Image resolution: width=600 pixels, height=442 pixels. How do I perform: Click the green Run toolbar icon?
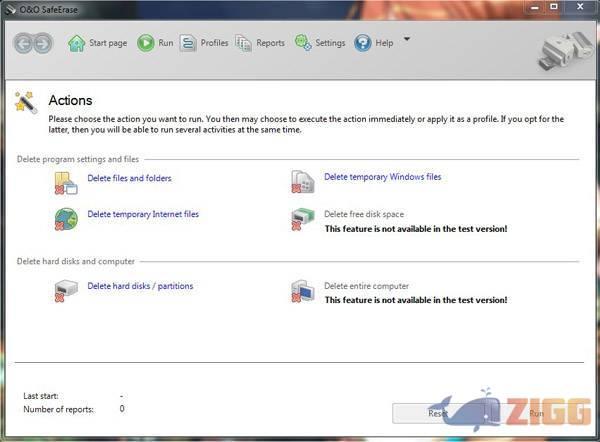tap(146, 43)
